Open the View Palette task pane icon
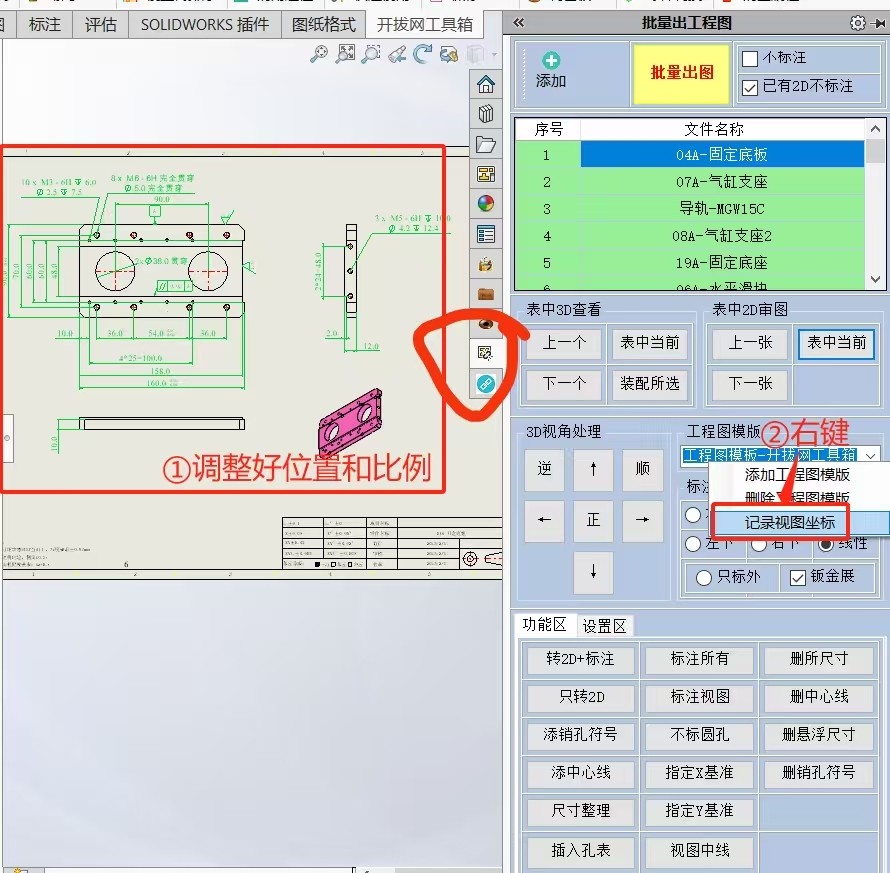 tap(486, 174)
